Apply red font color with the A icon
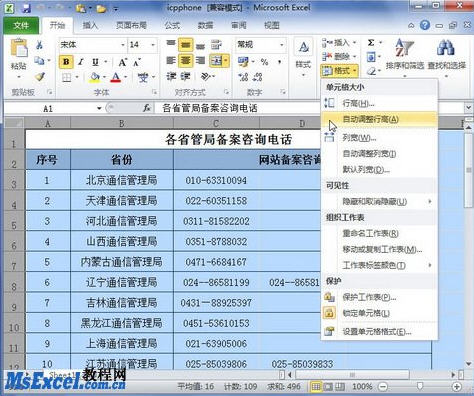The image size is (474, 396). [x=116, y=78]
